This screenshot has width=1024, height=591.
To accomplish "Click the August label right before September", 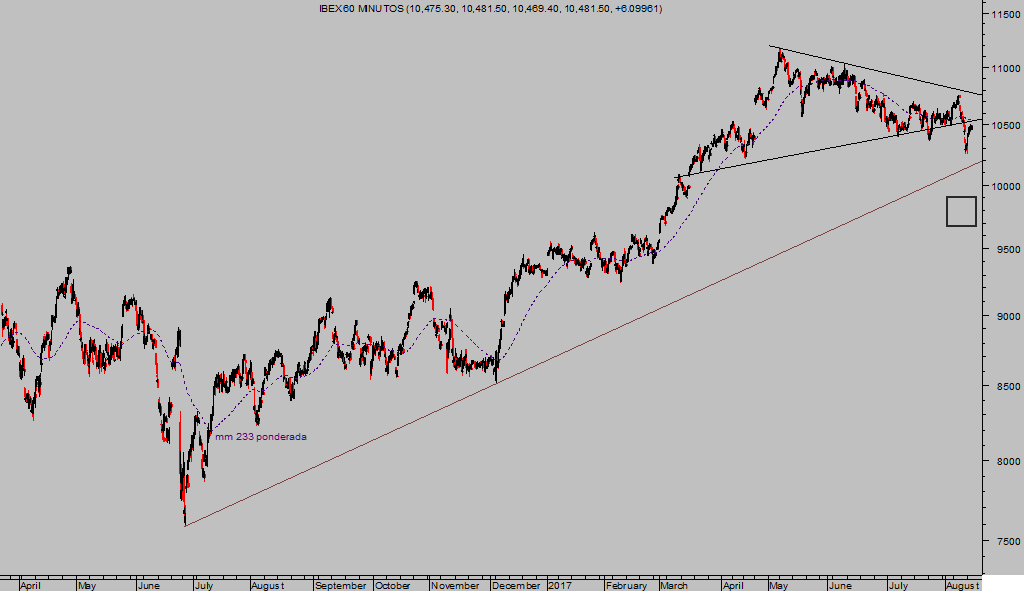I will pyautogui.click(x=267, y=585).
